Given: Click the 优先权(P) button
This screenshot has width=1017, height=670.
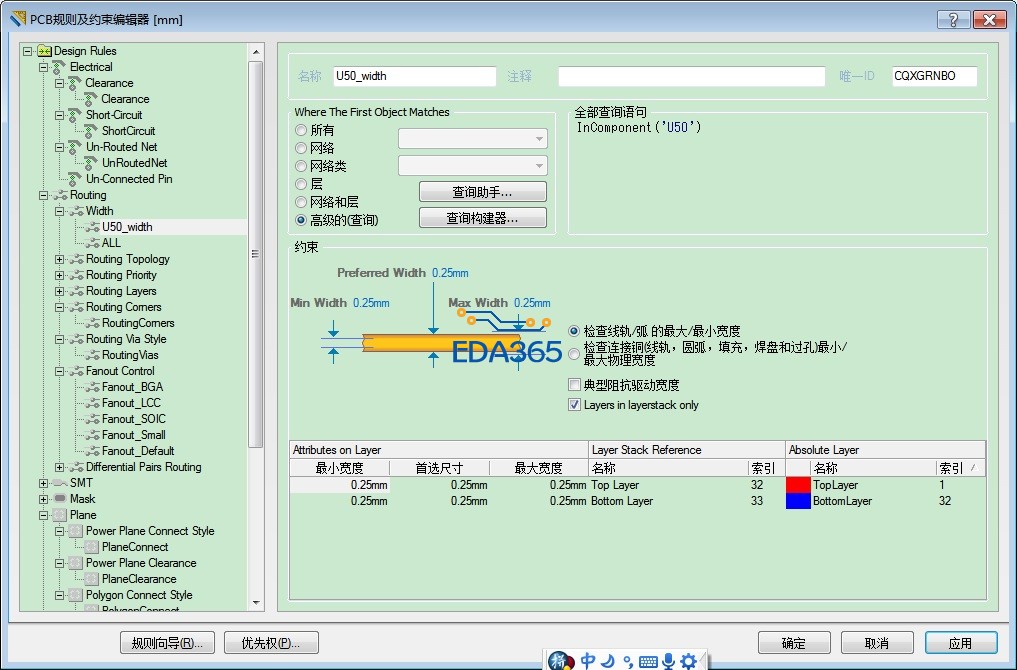Looking at the screenshot, I should 271,643.
